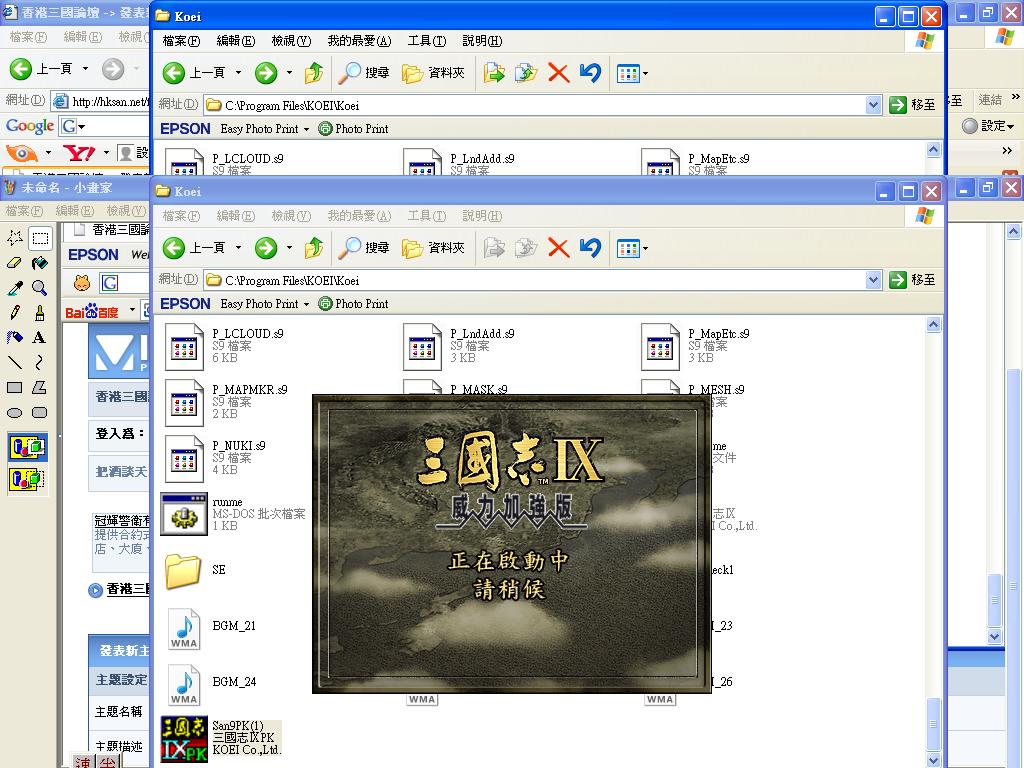Select the Pick Color eyedropper in Paint
The height and width of the screenshot is (768, 1024).
point(15,287)
